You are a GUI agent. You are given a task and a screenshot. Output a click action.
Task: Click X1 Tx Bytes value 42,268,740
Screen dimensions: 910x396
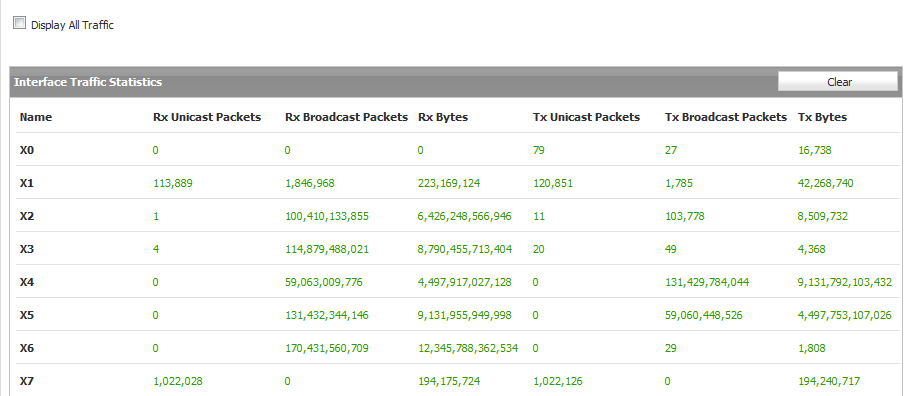(x=826, y=183)
